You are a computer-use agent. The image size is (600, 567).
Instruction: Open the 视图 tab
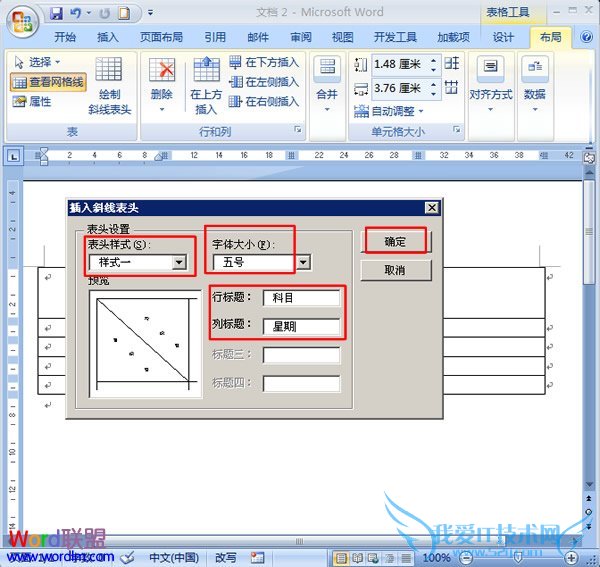coord(342,37)
